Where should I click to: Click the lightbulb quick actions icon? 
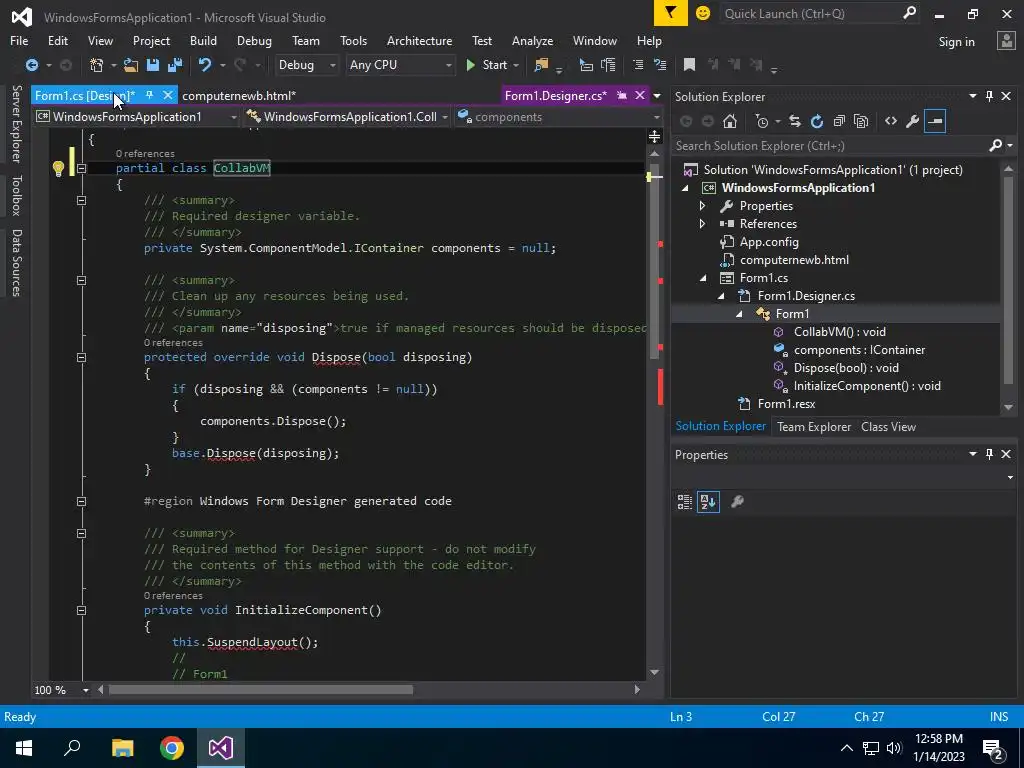(x=58, y=168)
